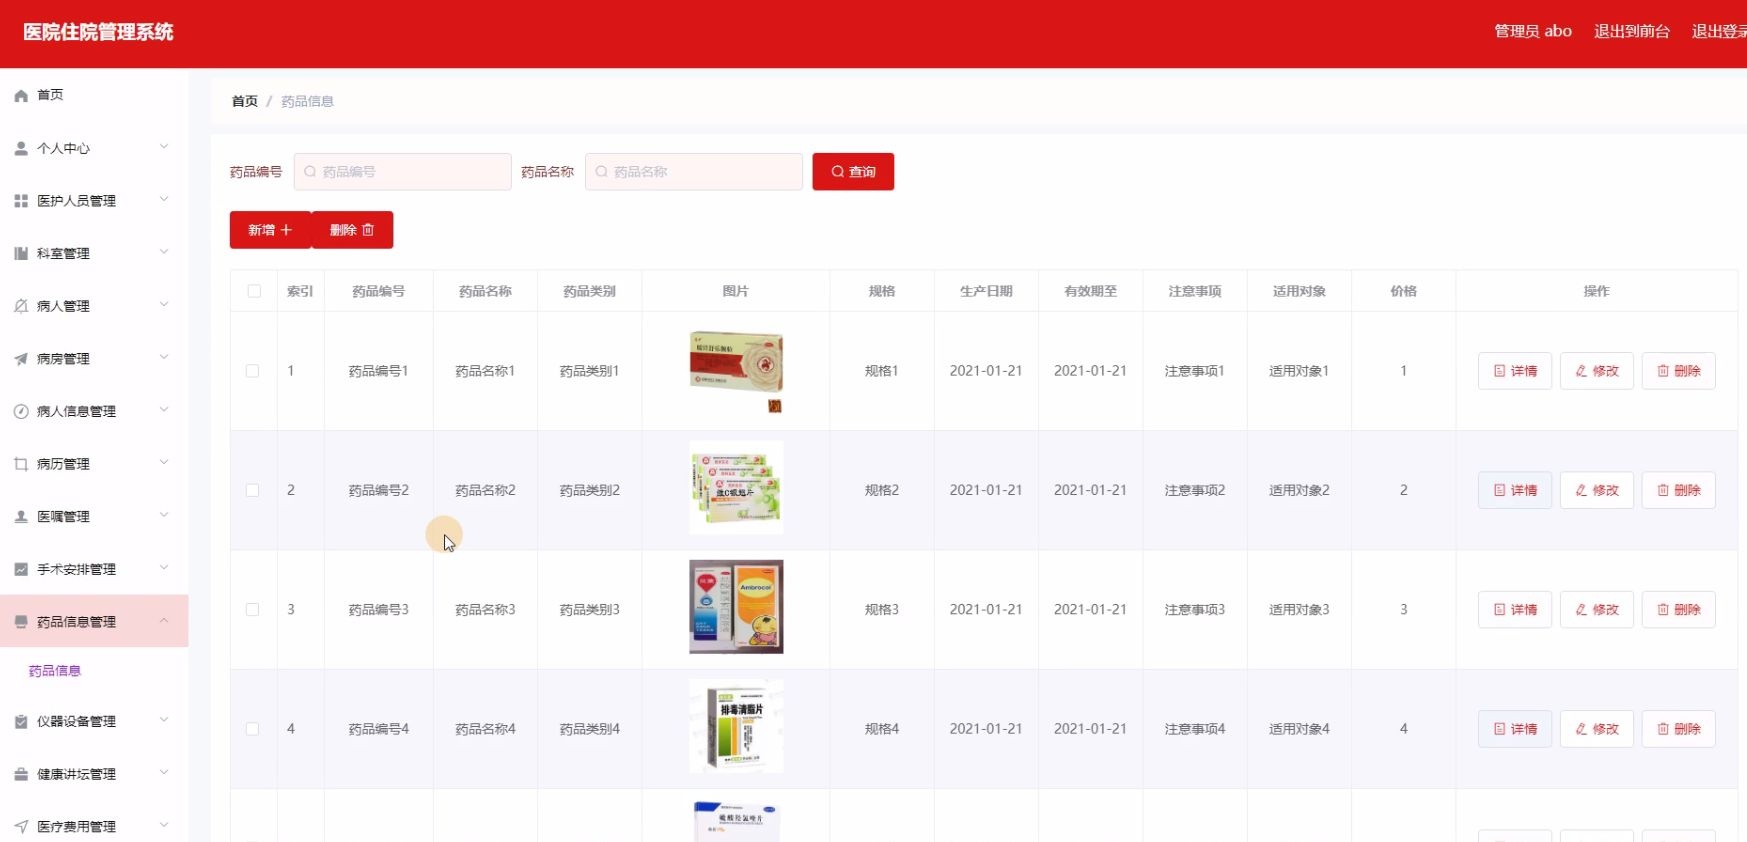Toggle the select-all checkbox in table header
The width and height of the screenshot is (1747, 842).
pyautogui.click(x=254, y=291)
